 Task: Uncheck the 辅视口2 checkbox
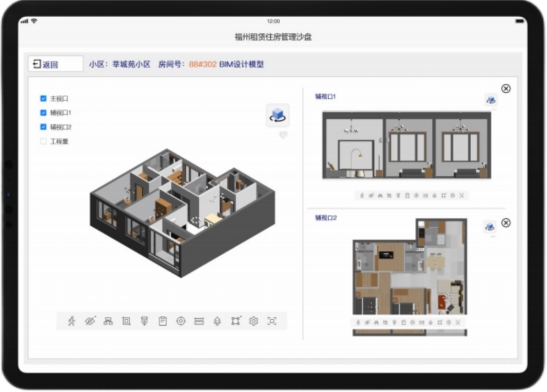pos(43,127)
